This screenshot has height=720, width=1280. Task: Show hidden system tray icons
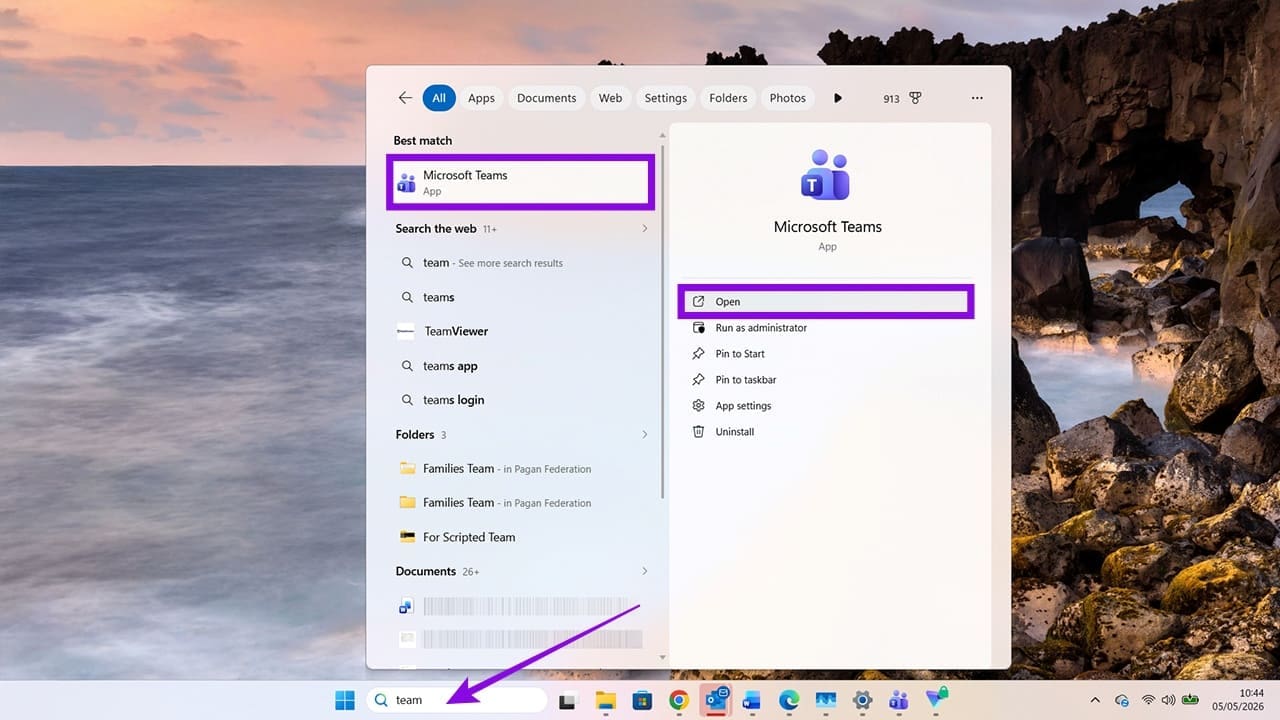(x=1094, y=700)
